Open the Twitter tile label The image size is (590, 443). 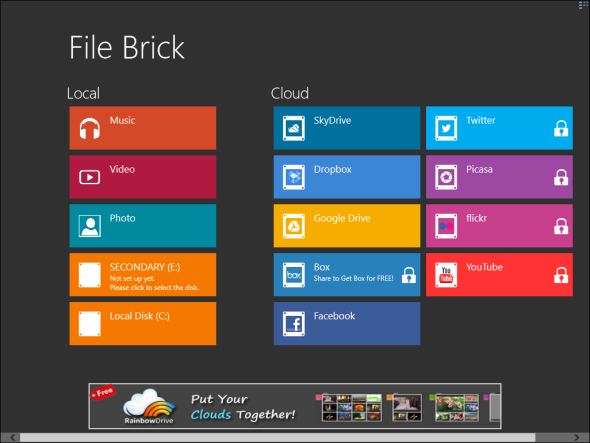point(481,120)
